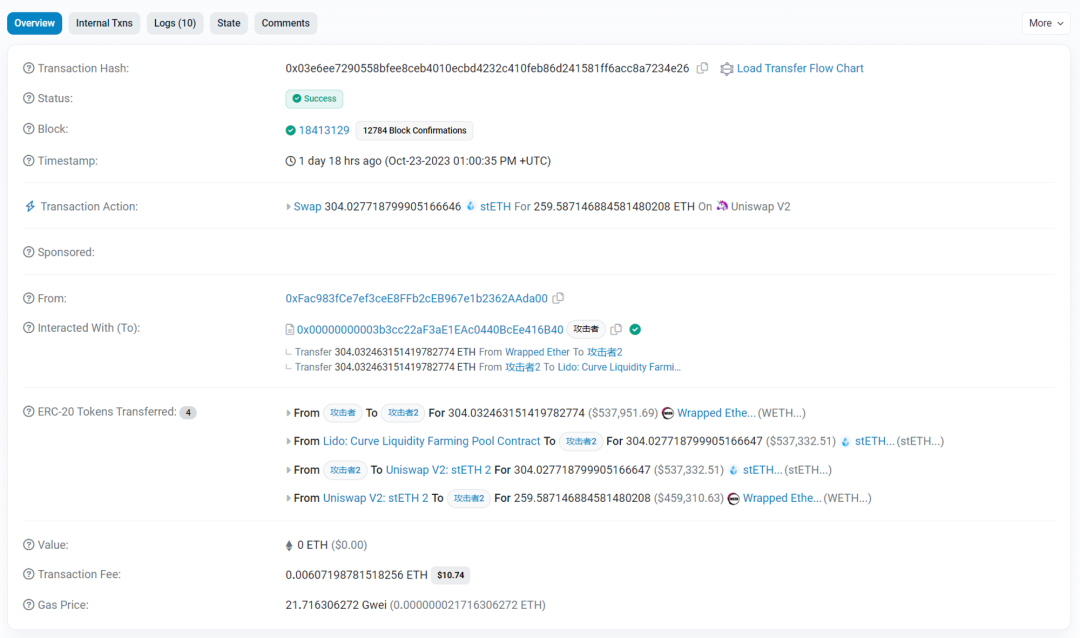This screenshot has width=1080, height=638.
Task: Open the Comments tab
Action: tap(286, 23)
